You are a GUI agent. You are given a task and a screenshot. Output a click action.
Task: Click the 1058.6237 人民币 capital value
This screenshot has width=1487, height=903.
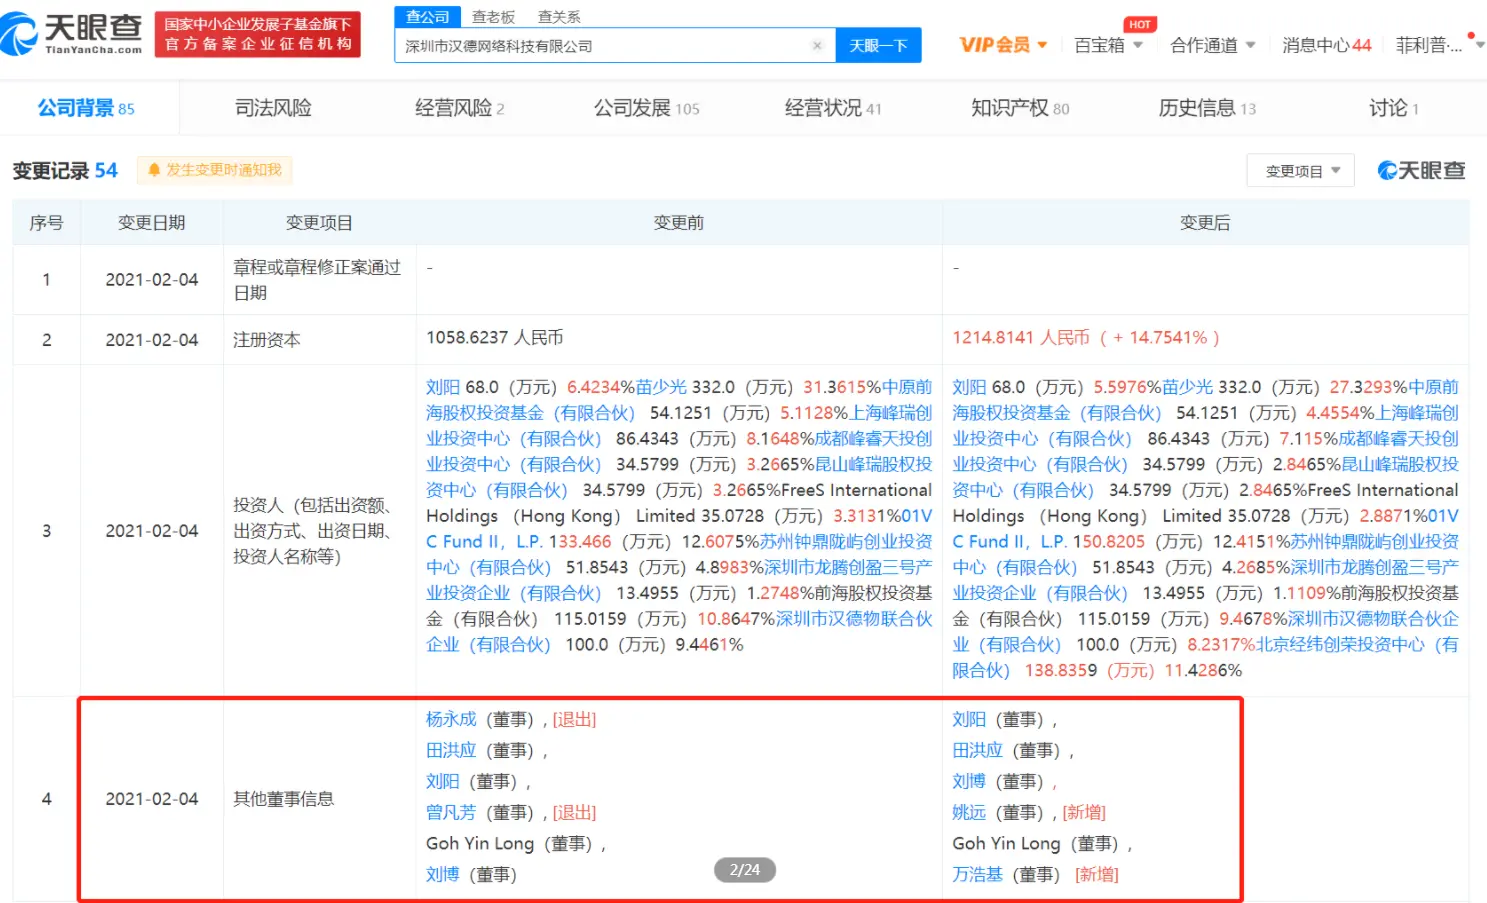coord(495,338)
